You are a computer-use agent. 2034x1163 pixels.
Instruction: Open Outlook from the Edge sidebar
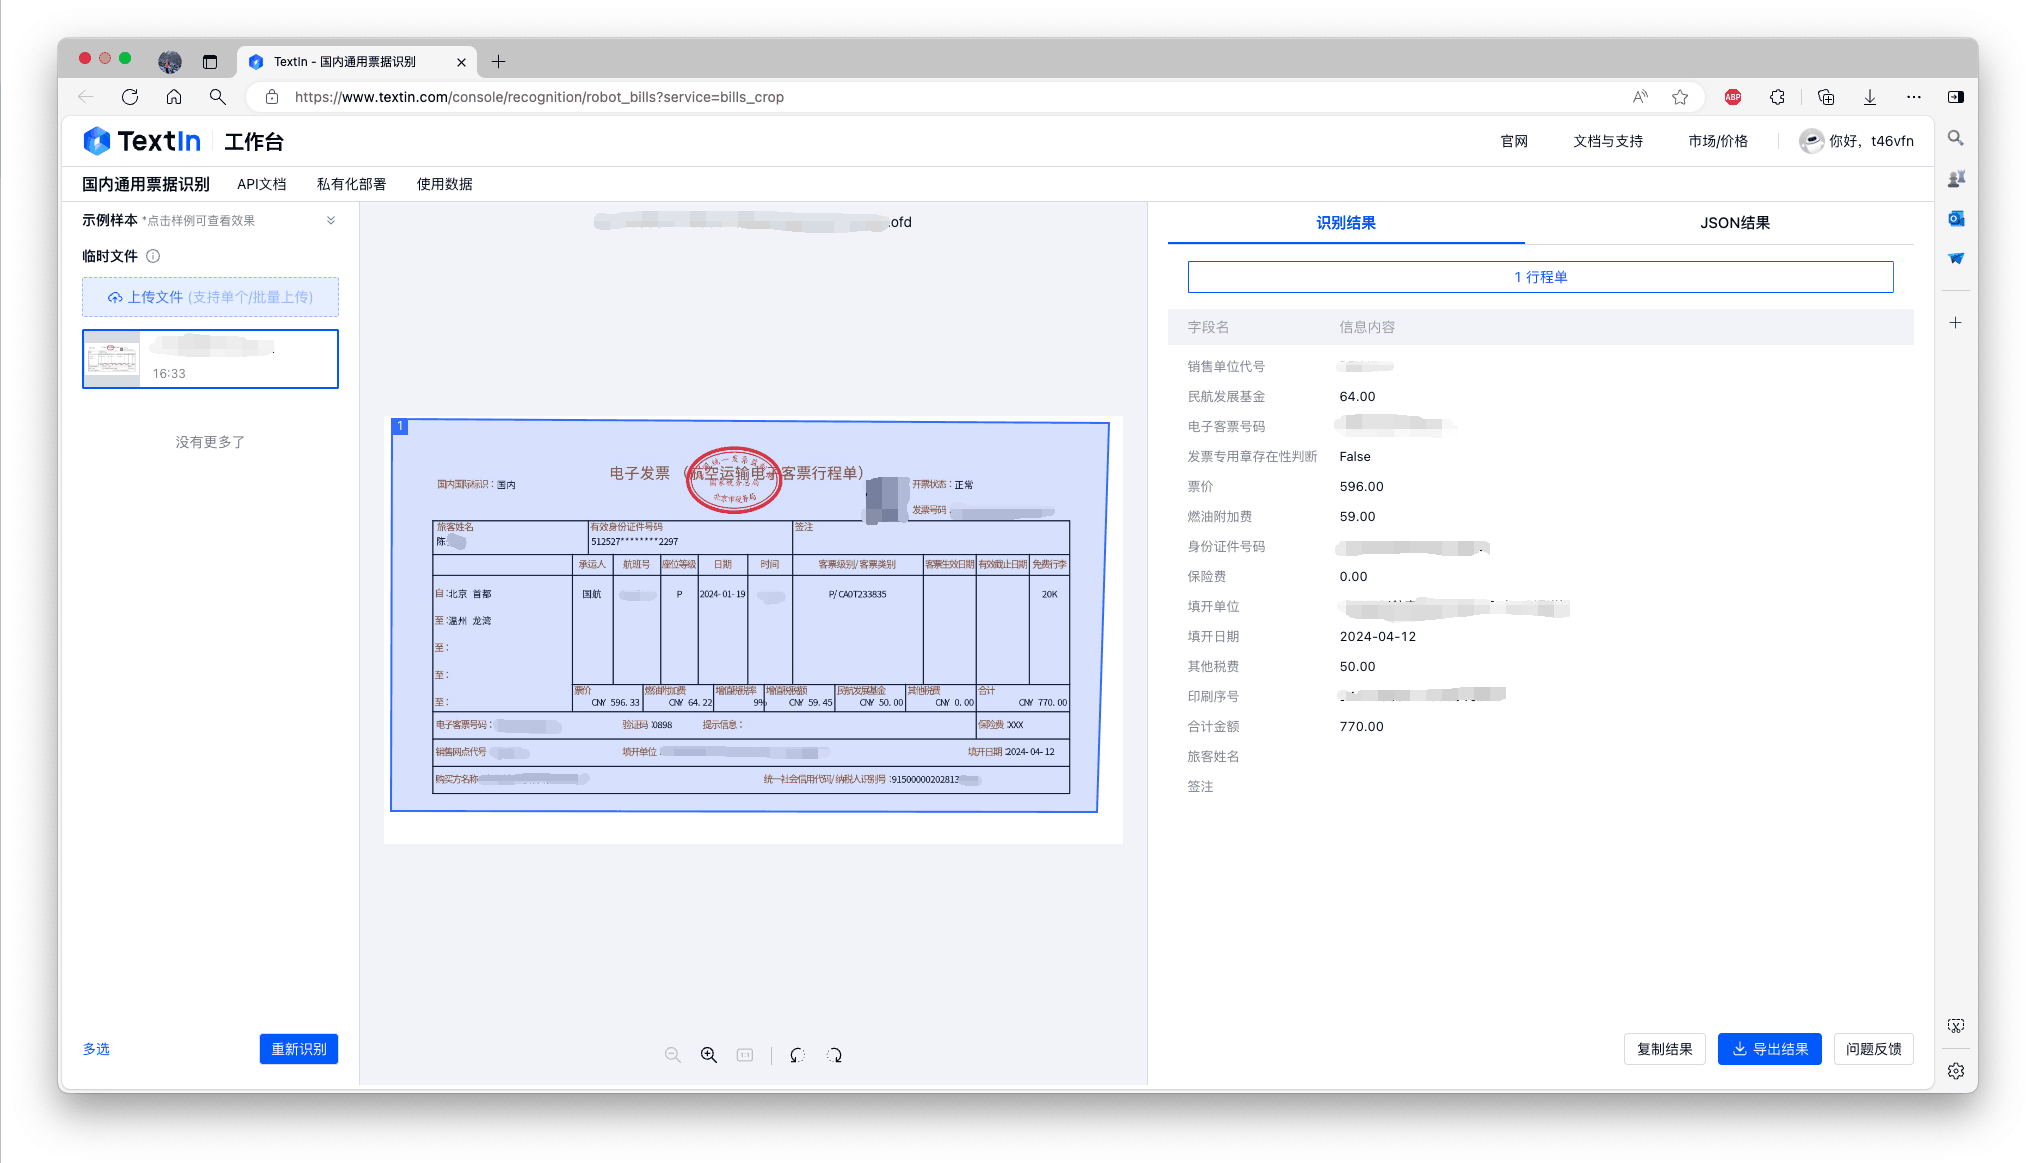(1956, 218)
